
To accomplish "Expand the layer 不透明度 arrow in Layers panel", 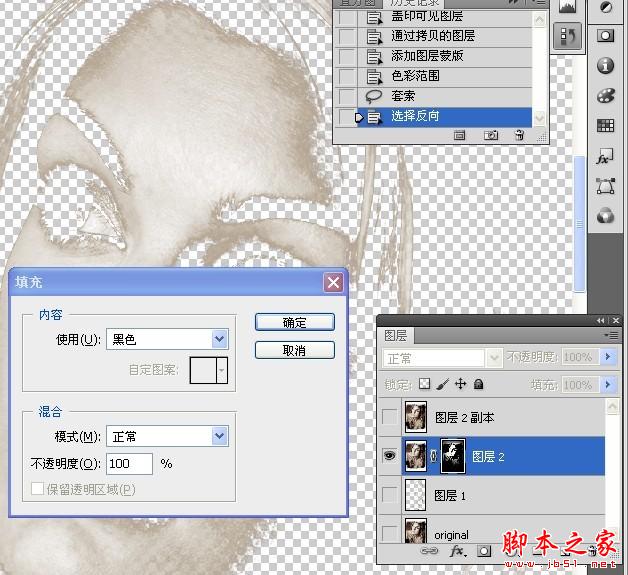I will [608, 356].
